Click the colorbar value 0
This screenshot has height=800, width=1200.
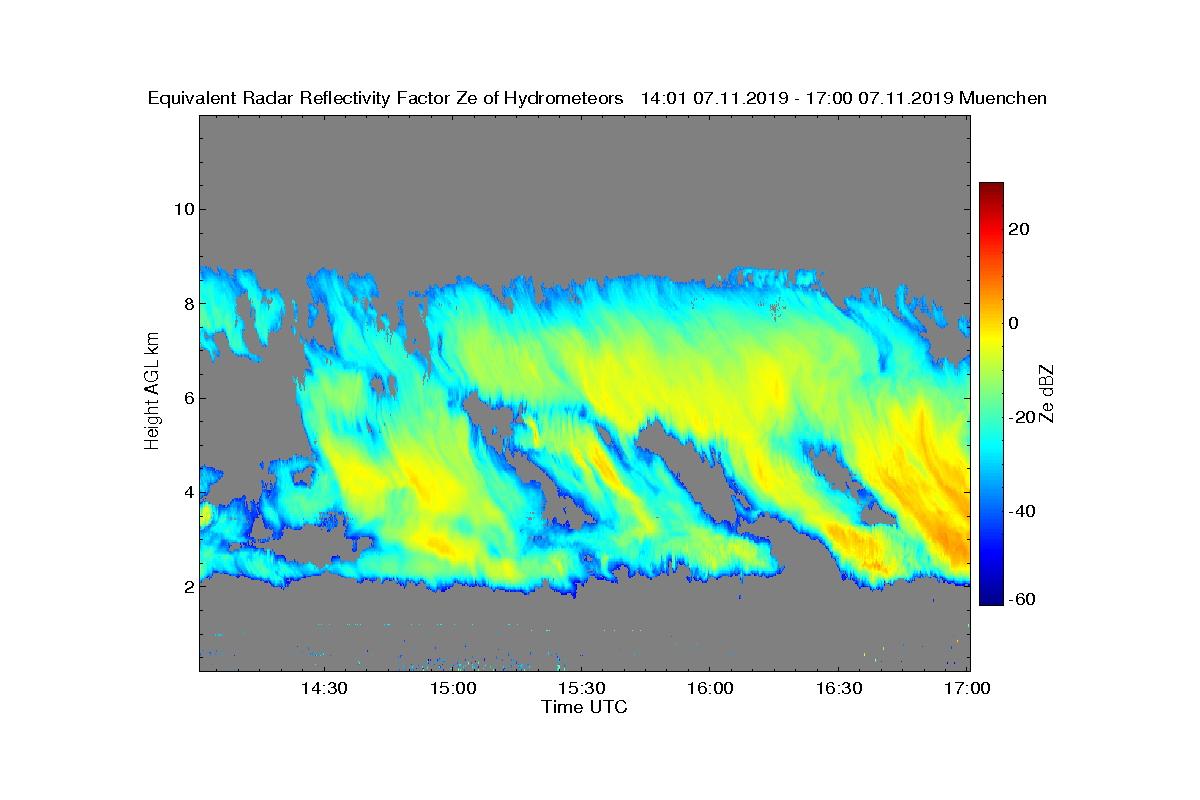(x=1014, y=323)
